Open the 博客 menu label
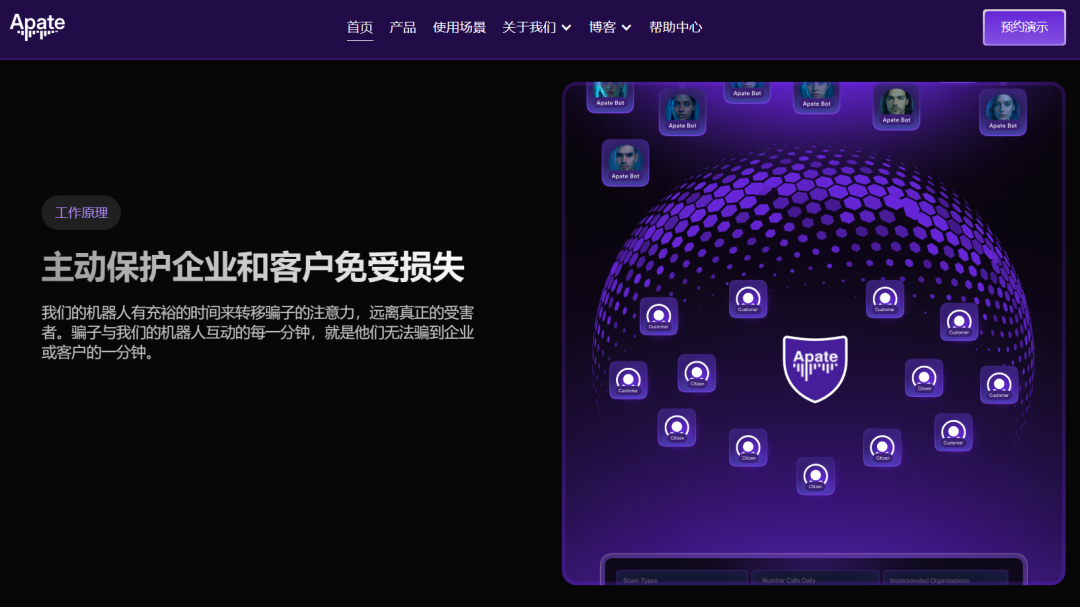This screenshot has width=1080, height=607. coord(602,27)
